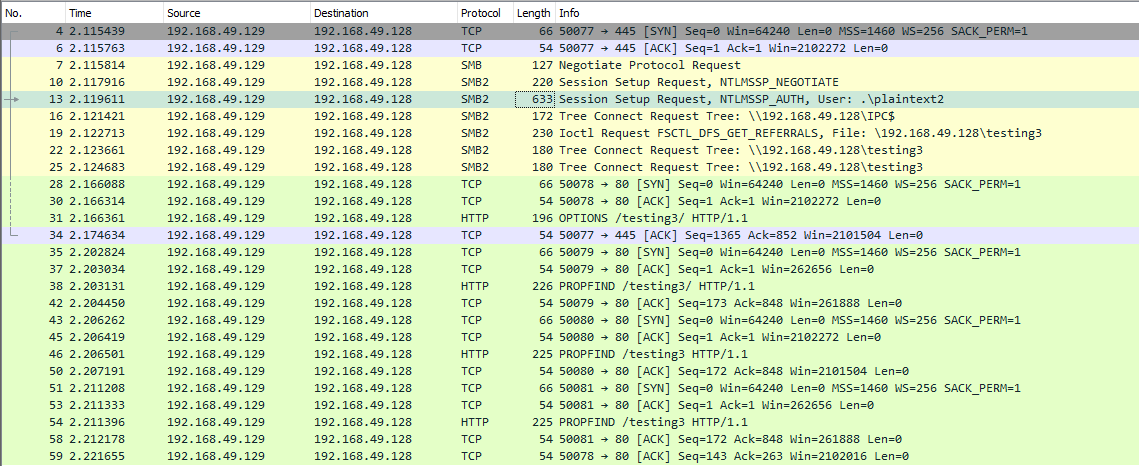
Task: Select packet 35 SYN from port 50079
Action: (x=570, y=252)
